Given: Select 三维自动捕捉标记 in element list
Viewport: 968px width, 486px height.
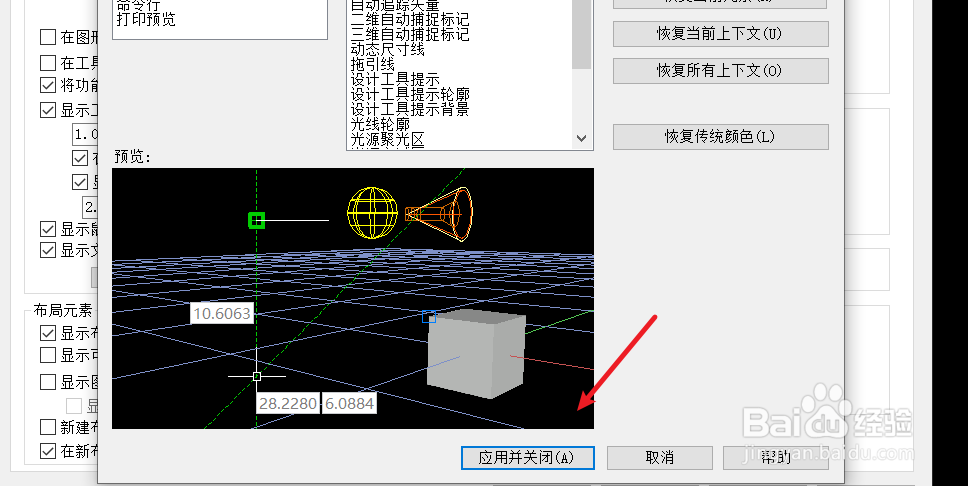Looking at the screenshot, I should click(x=410, y=34).
